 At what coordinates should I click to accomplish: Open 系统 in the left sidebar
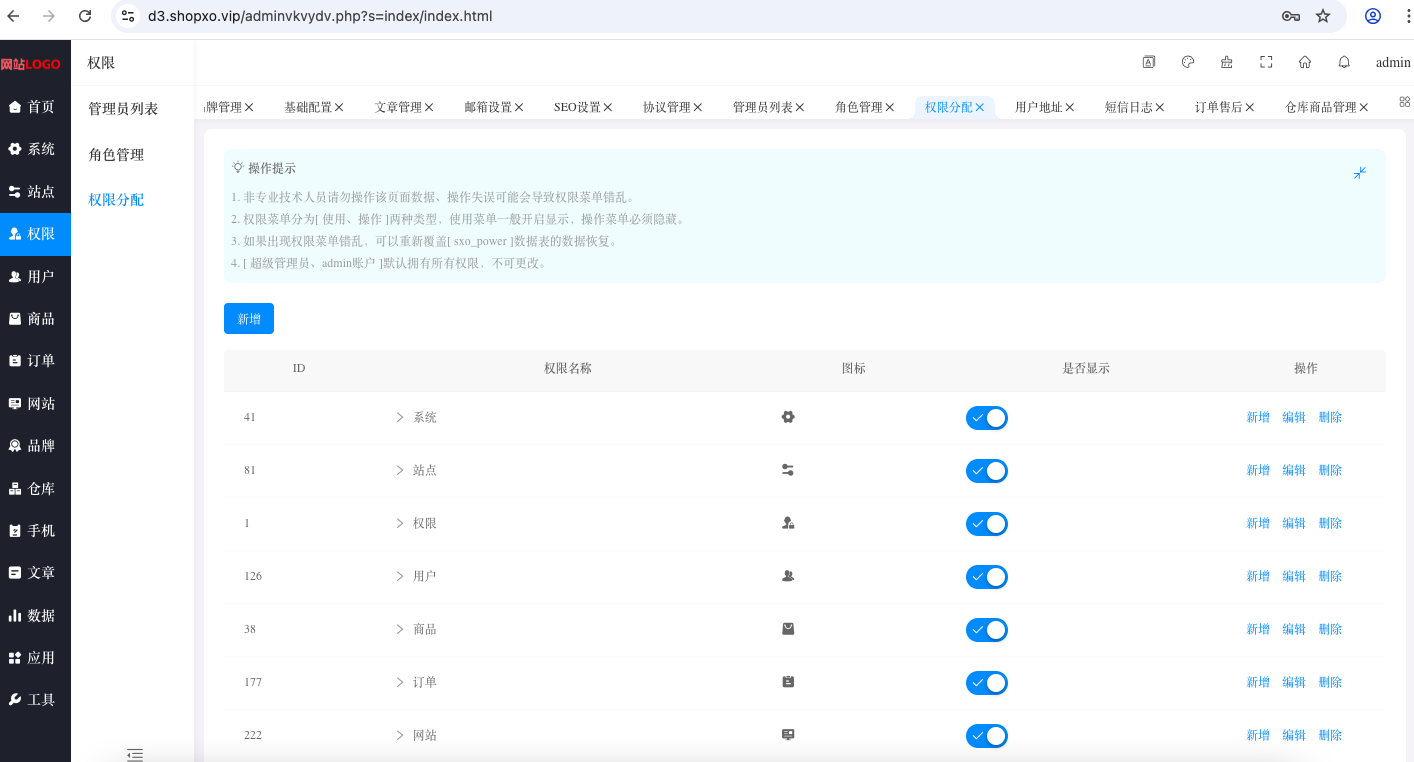click(35, 149)
